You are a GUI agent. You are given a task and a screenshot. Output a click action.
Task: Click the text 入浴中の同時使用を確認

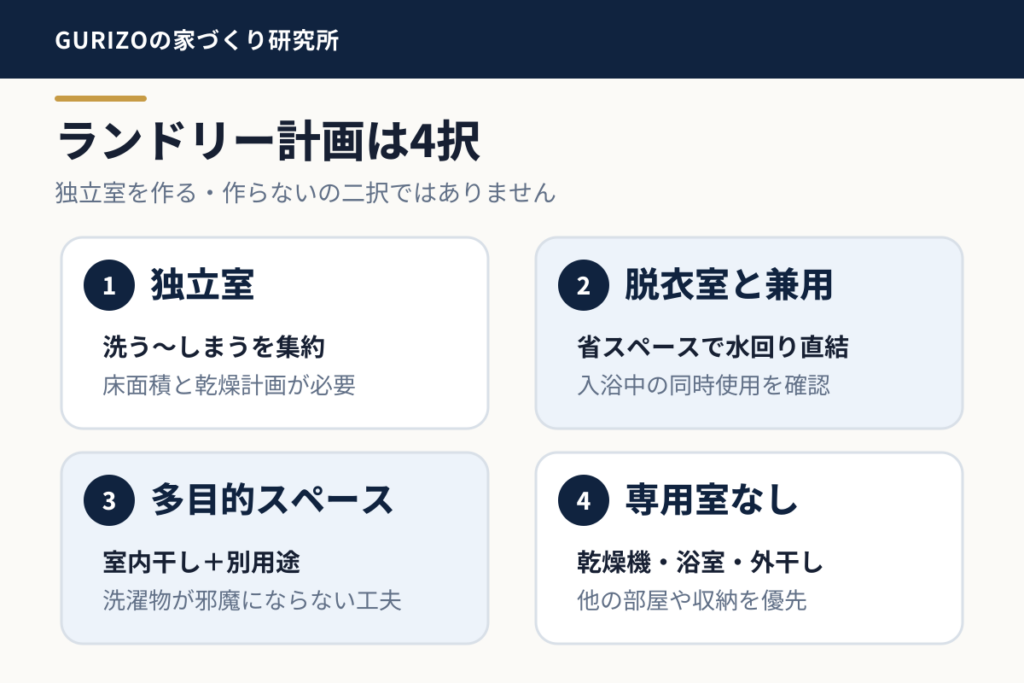pos(704,385)
